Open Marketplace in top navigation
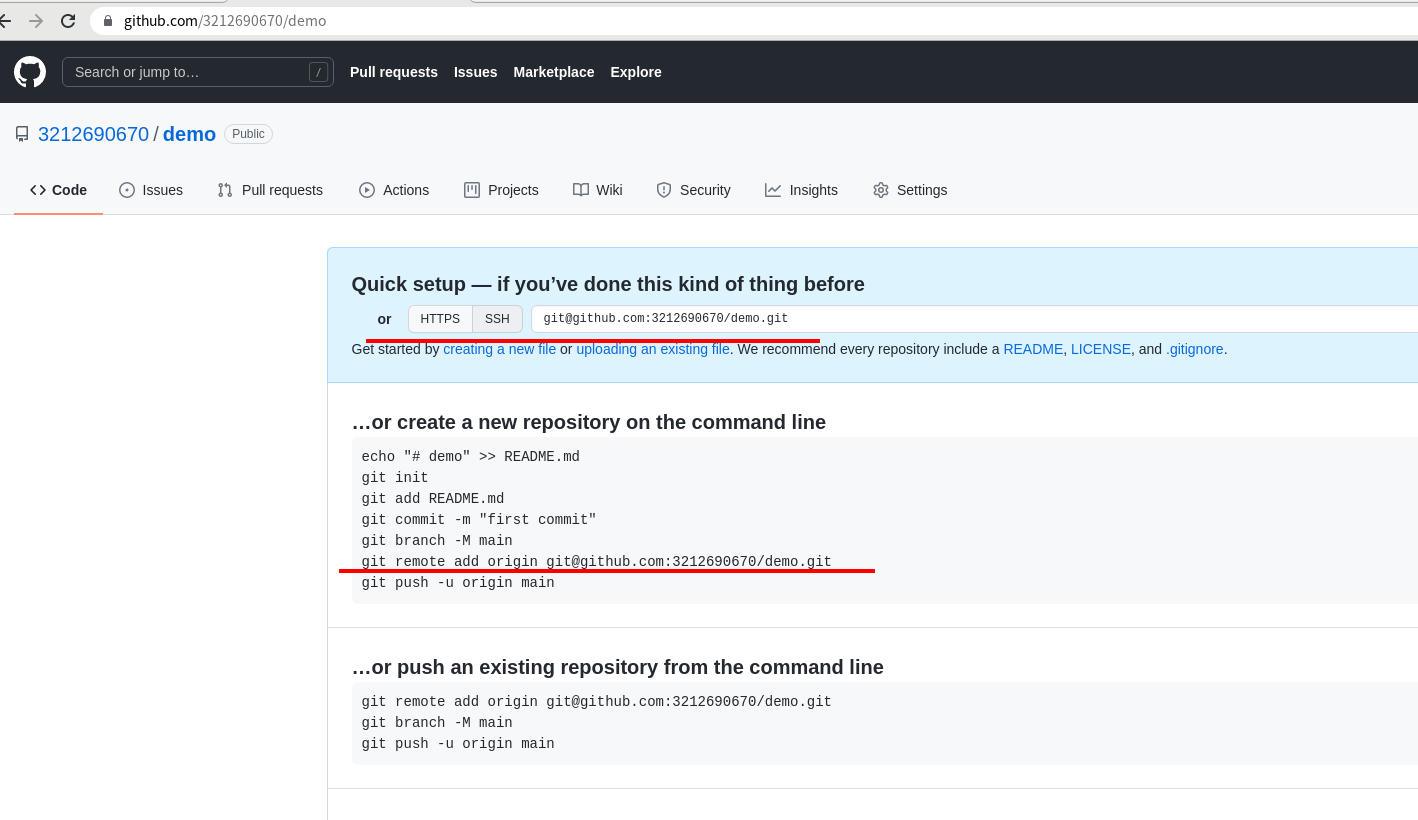 pyautogui.click(x=554, y=72)
